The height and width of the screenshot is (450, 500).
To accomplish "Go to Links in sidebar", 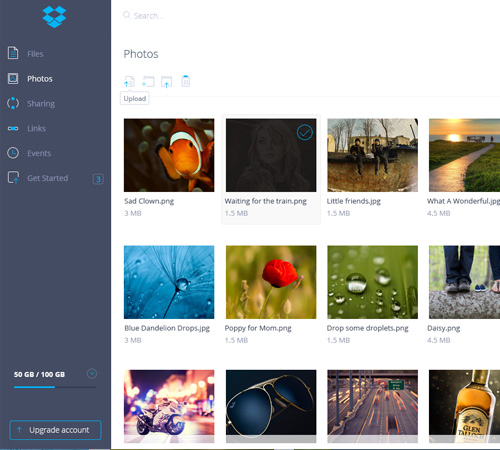I will point(36,128).
